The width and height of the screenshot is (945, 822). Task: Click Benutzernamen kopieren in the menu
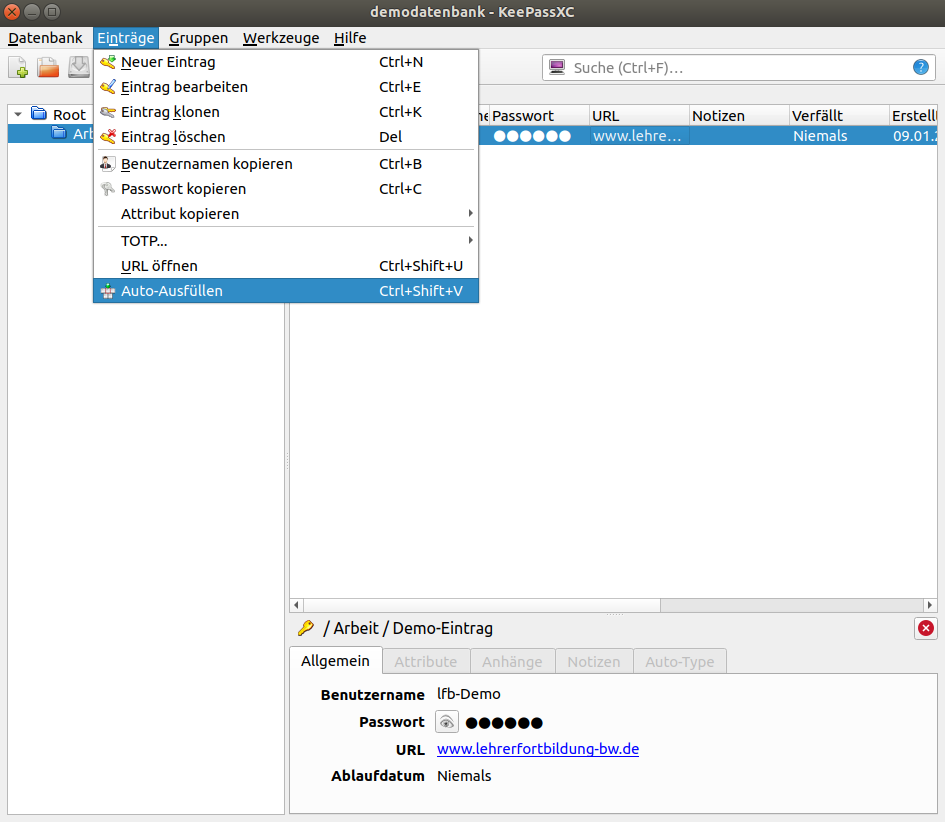point(206,164)
